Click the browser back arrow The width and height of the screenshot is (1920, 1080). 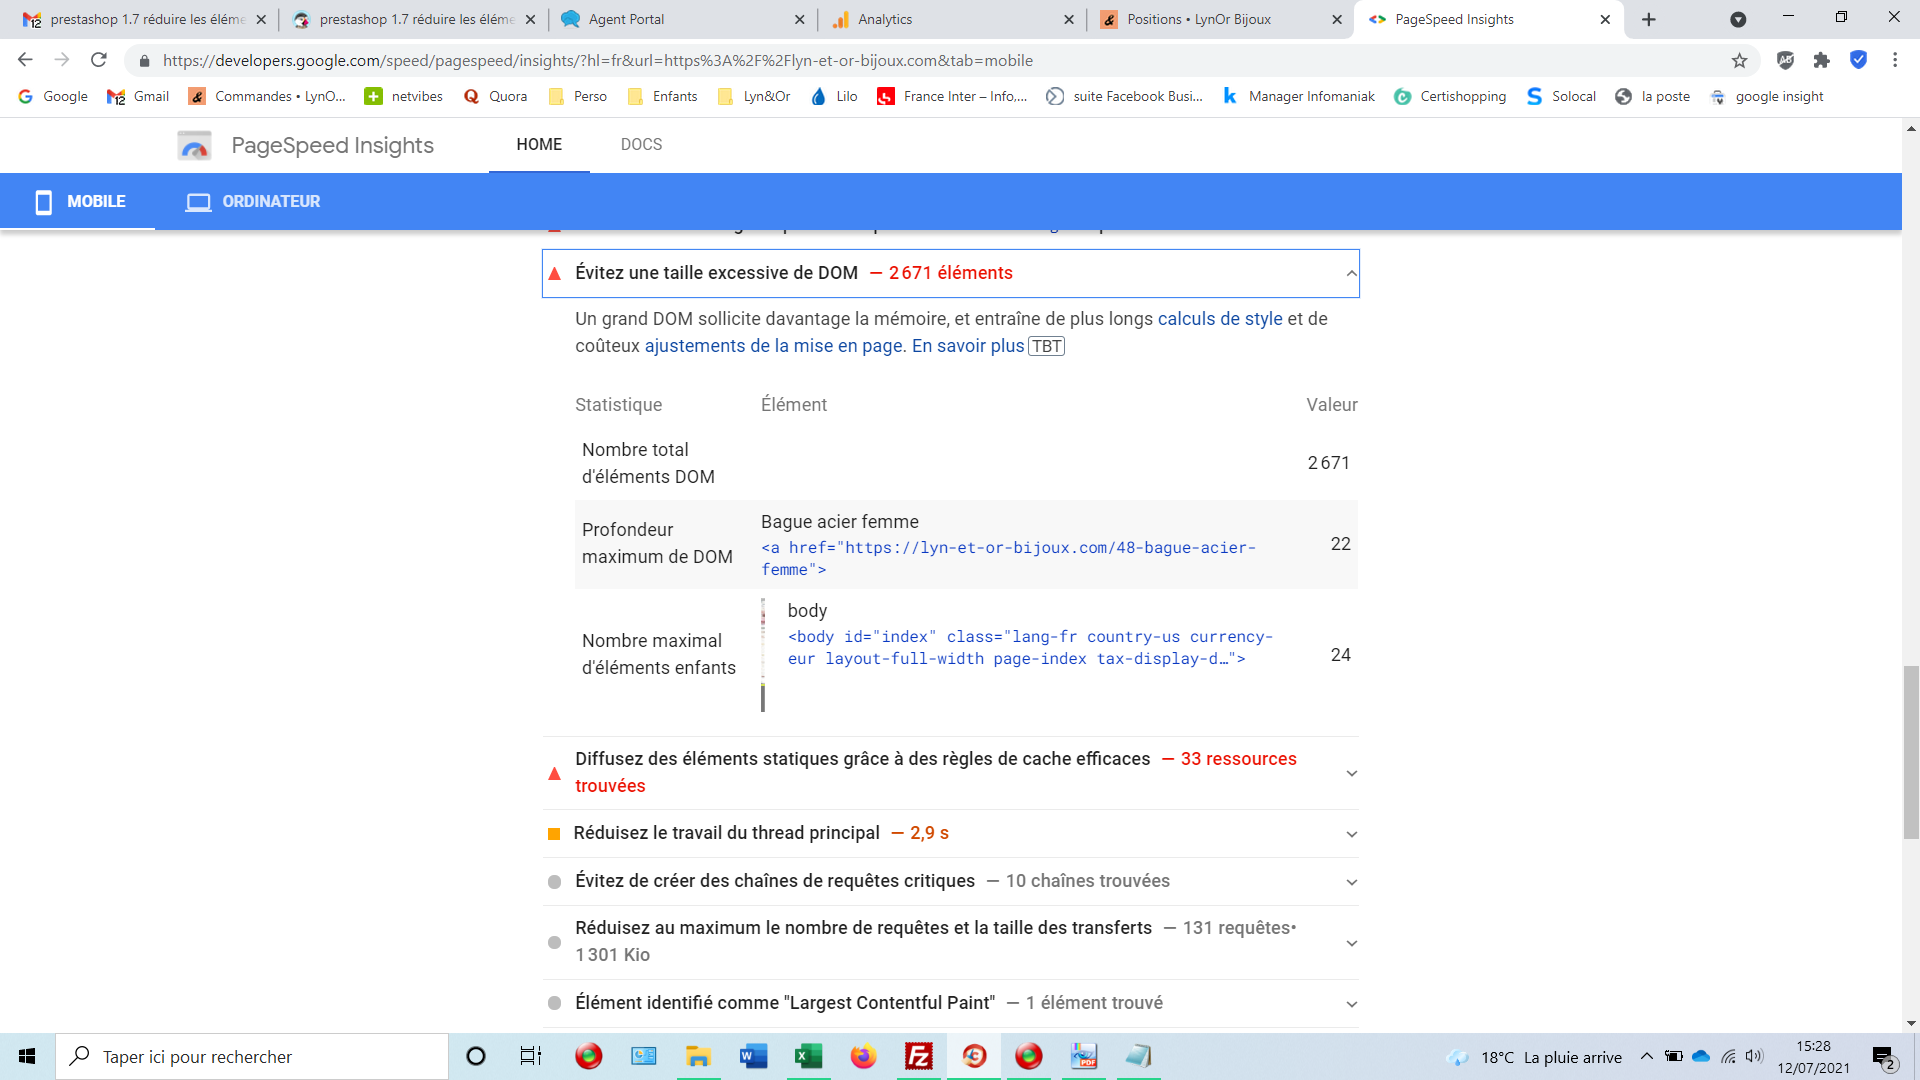[x=26, y=60]
